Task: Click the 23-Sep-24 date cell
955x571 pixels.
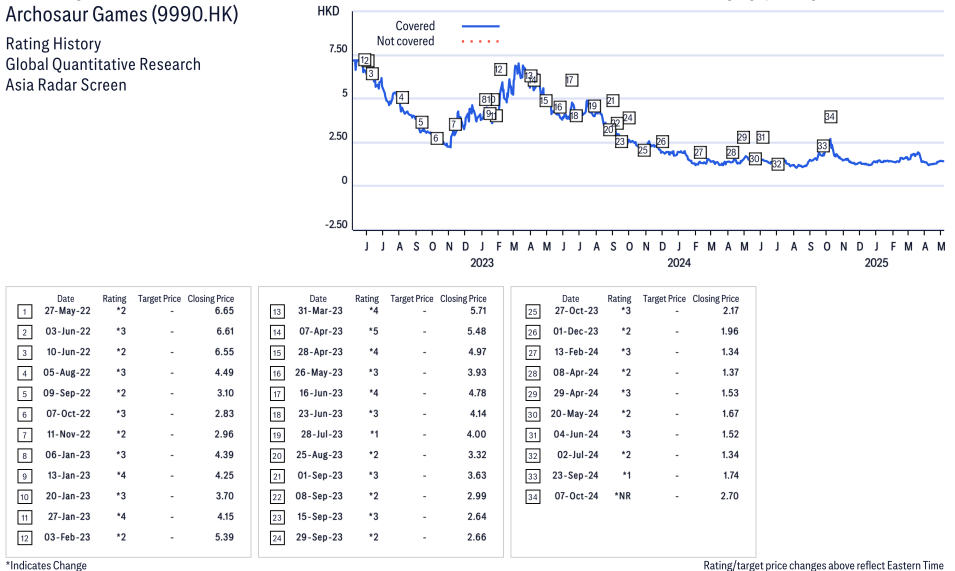Action: 576,475
